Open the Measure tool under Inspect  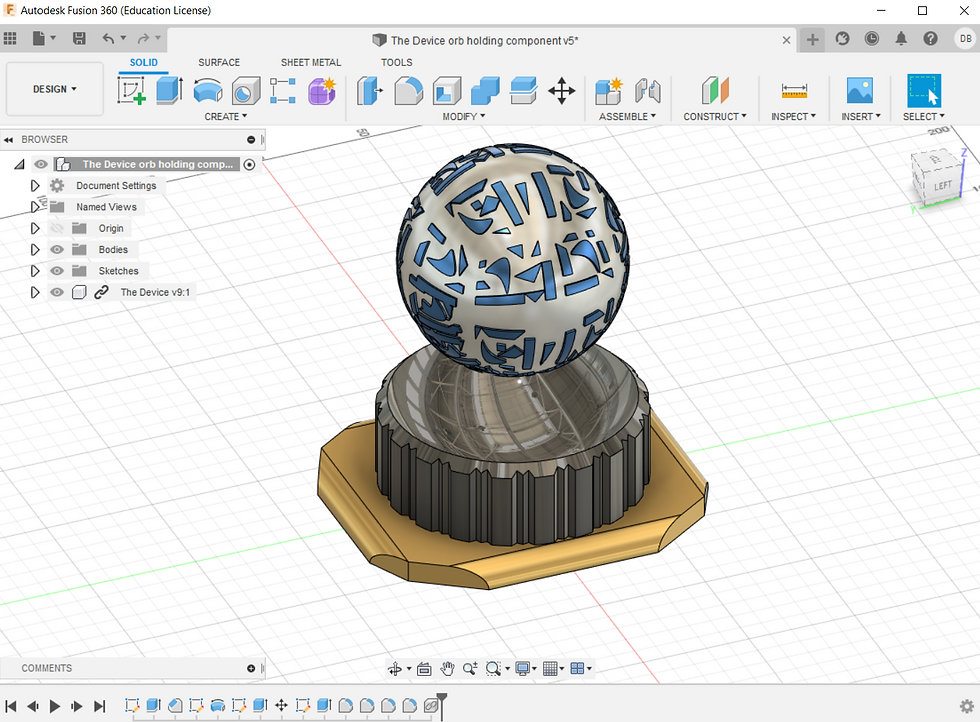pyautogui.click(x=794, y=91)
